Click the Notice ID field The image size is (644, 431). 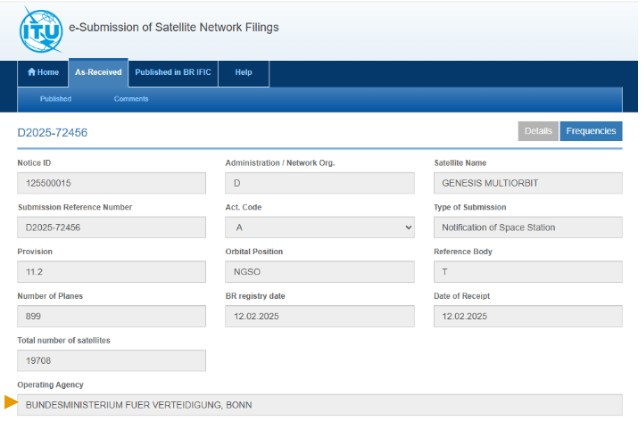point(111,184)
